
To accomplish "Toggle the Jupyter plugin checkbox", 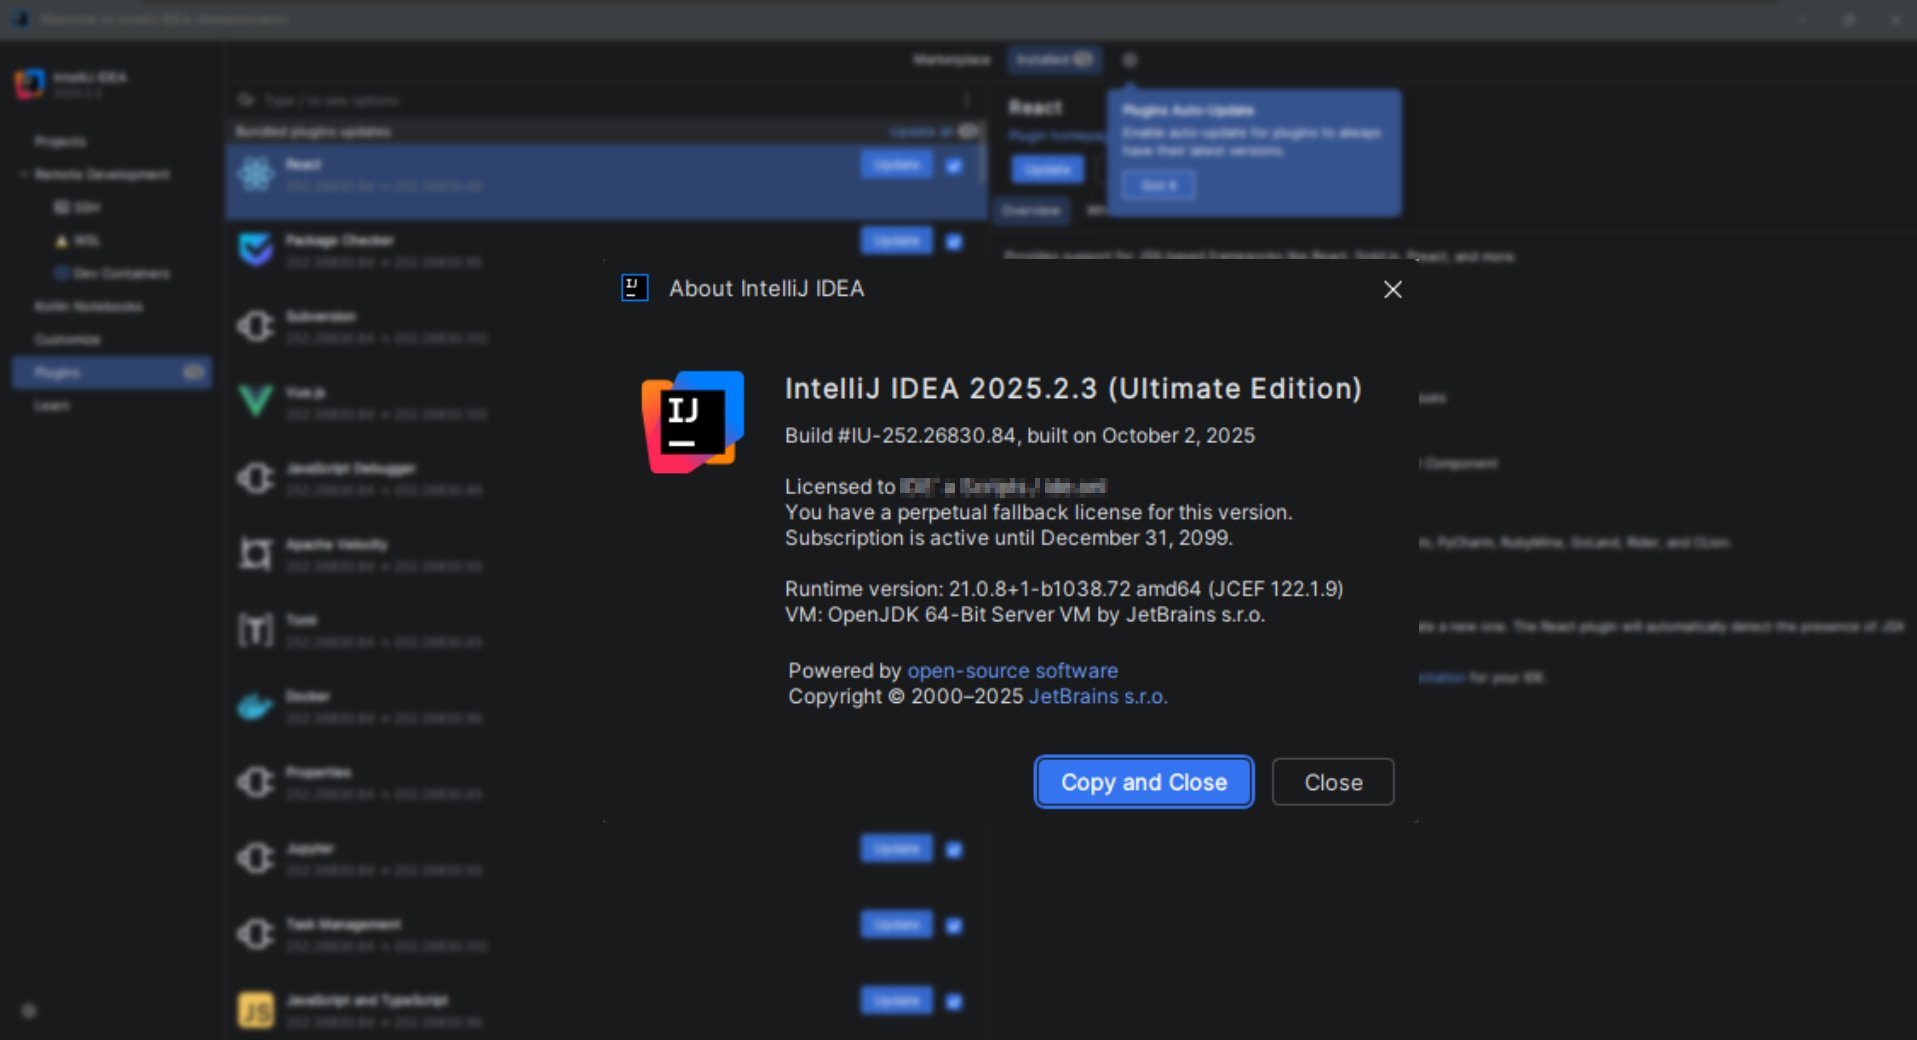I will tap(954, 850).
